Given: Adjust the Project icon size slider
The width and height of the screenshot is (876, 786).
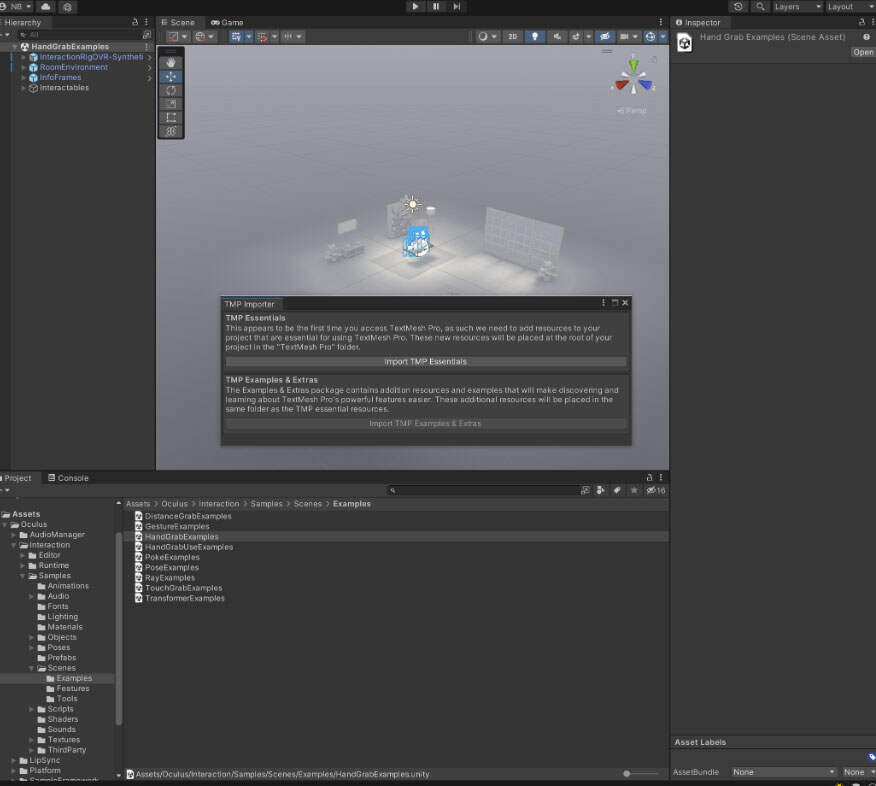Looking at the screenshot, I should coord(627,773).
